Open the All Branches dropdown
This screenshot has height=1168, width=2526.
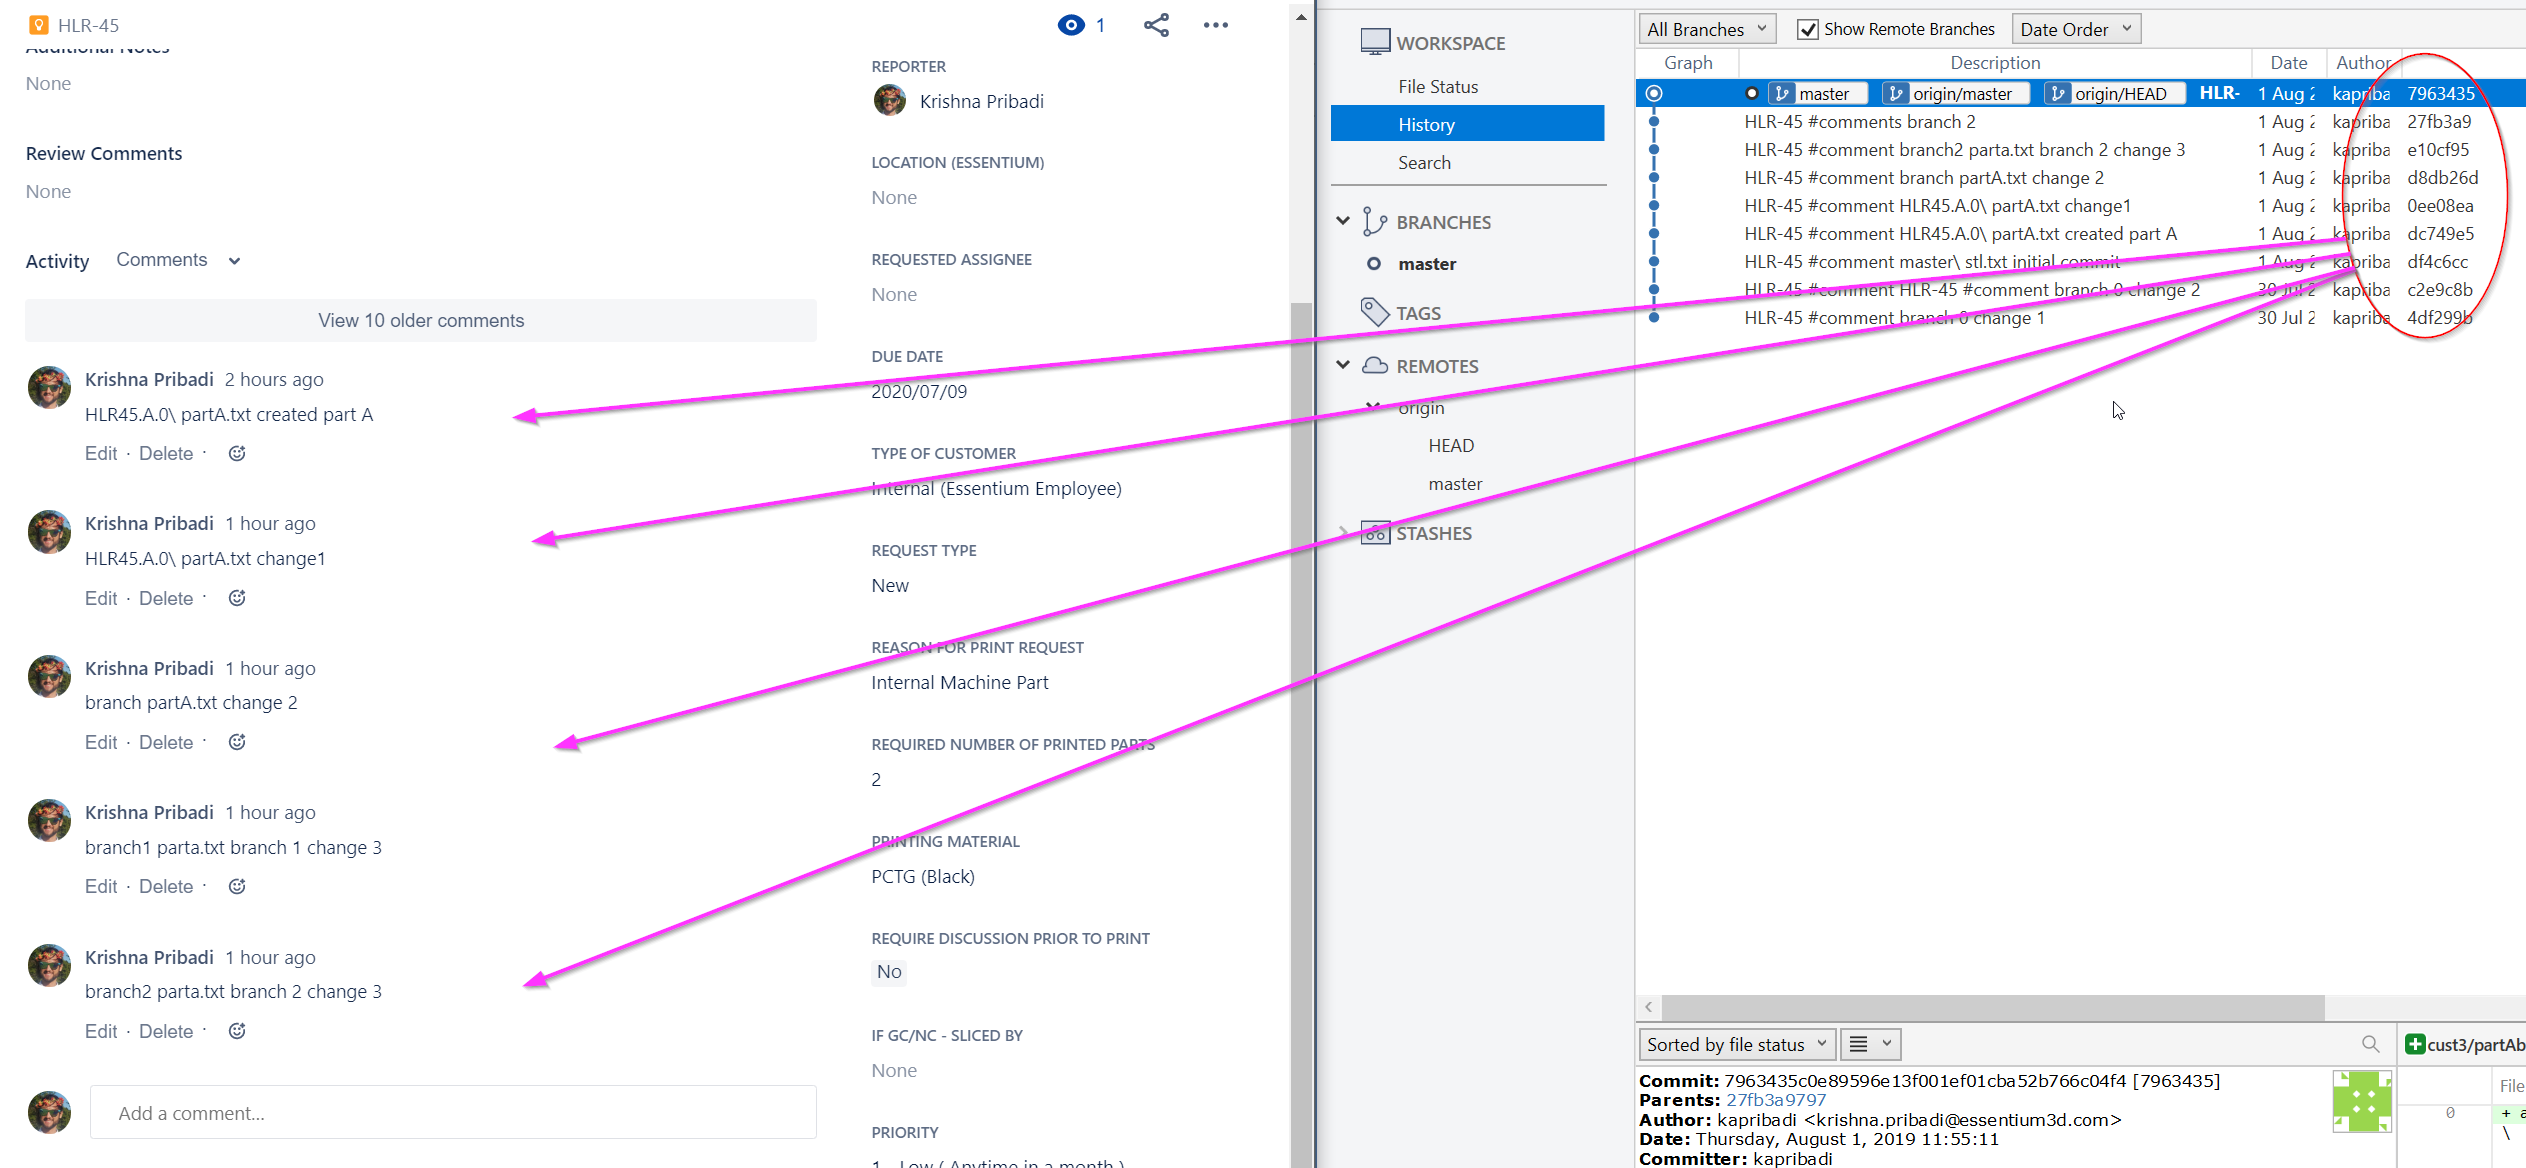tap(1706, 29)
